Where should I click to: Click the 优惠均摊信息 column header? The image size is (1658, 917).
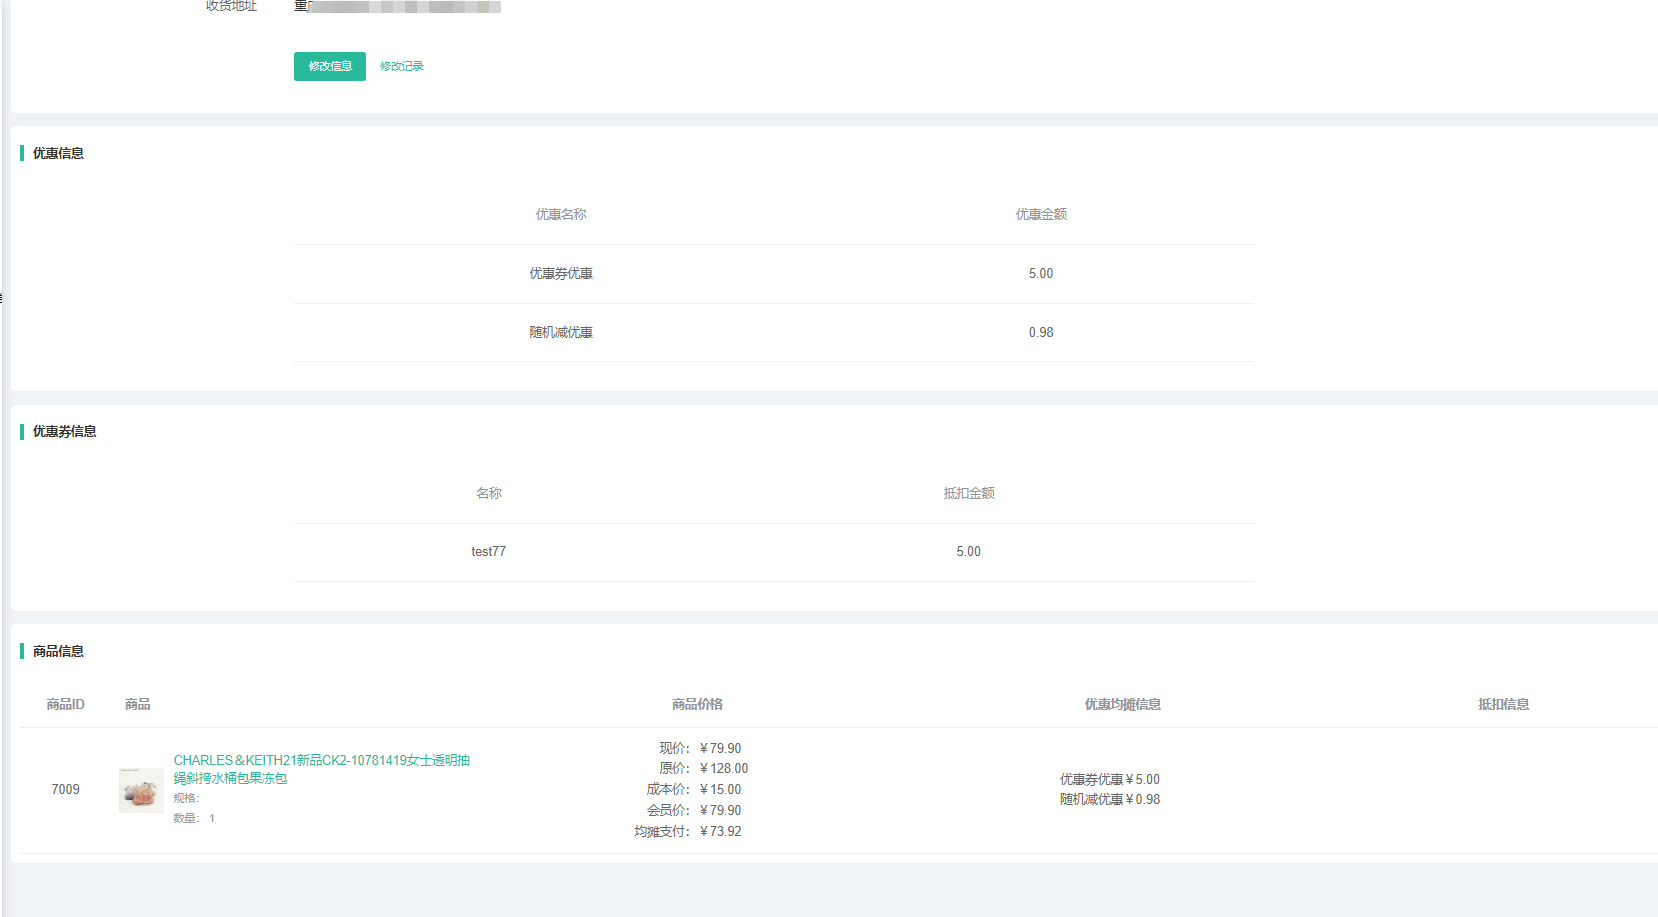[x=1122, y=704]
